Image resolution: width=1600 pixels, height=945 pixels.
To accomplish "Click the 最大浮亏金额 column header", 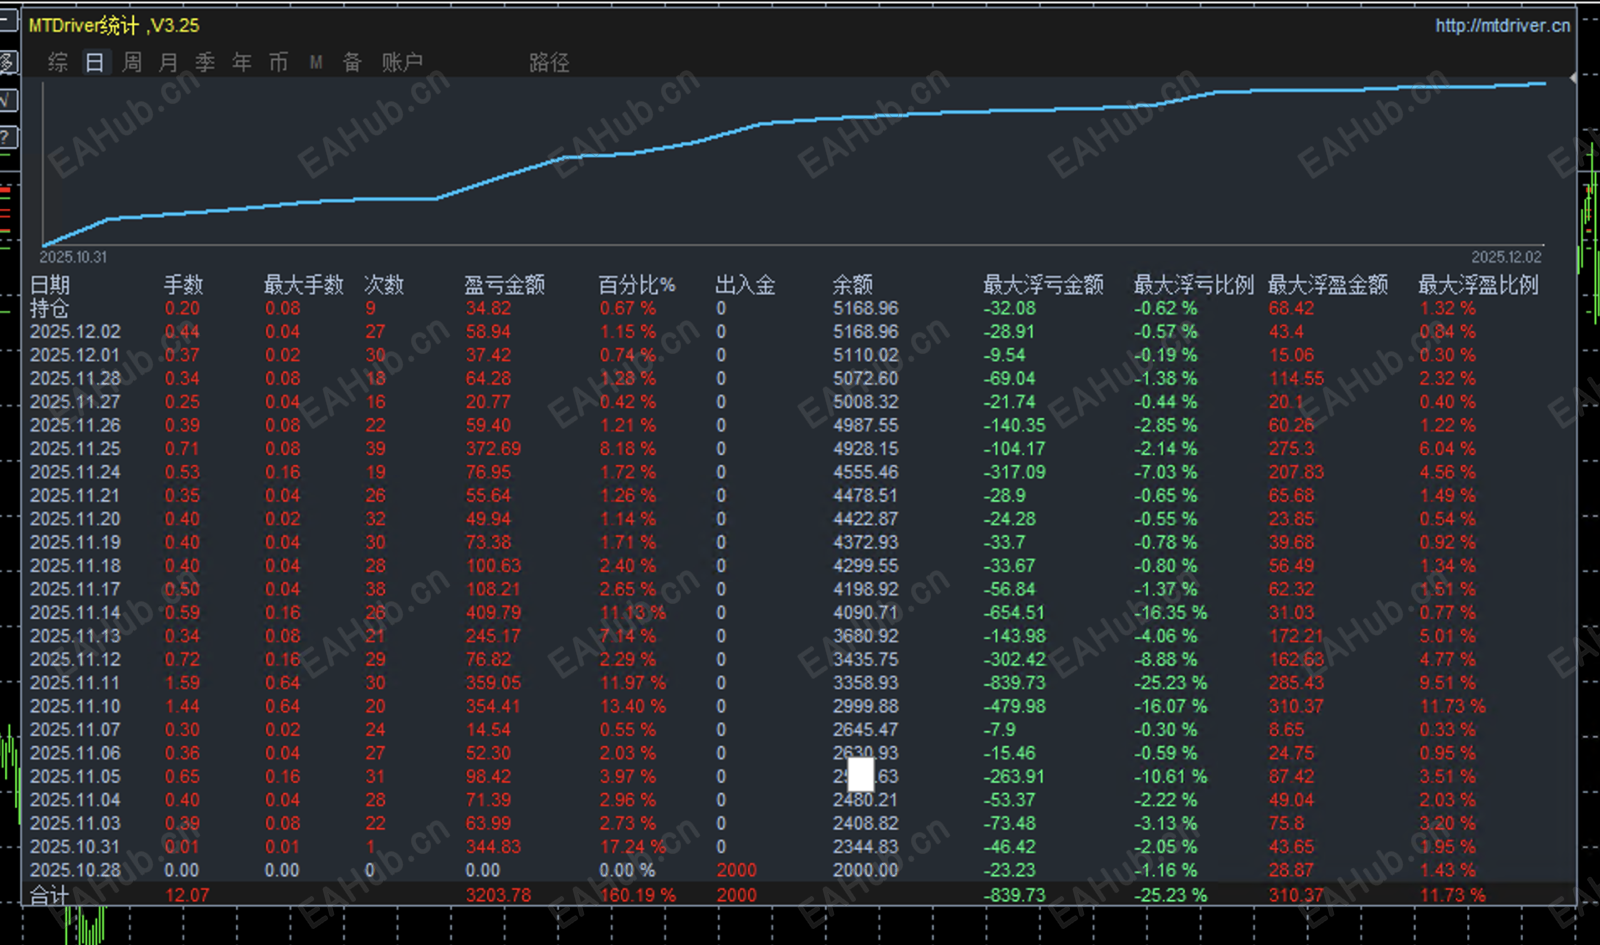I will 1043,285.
